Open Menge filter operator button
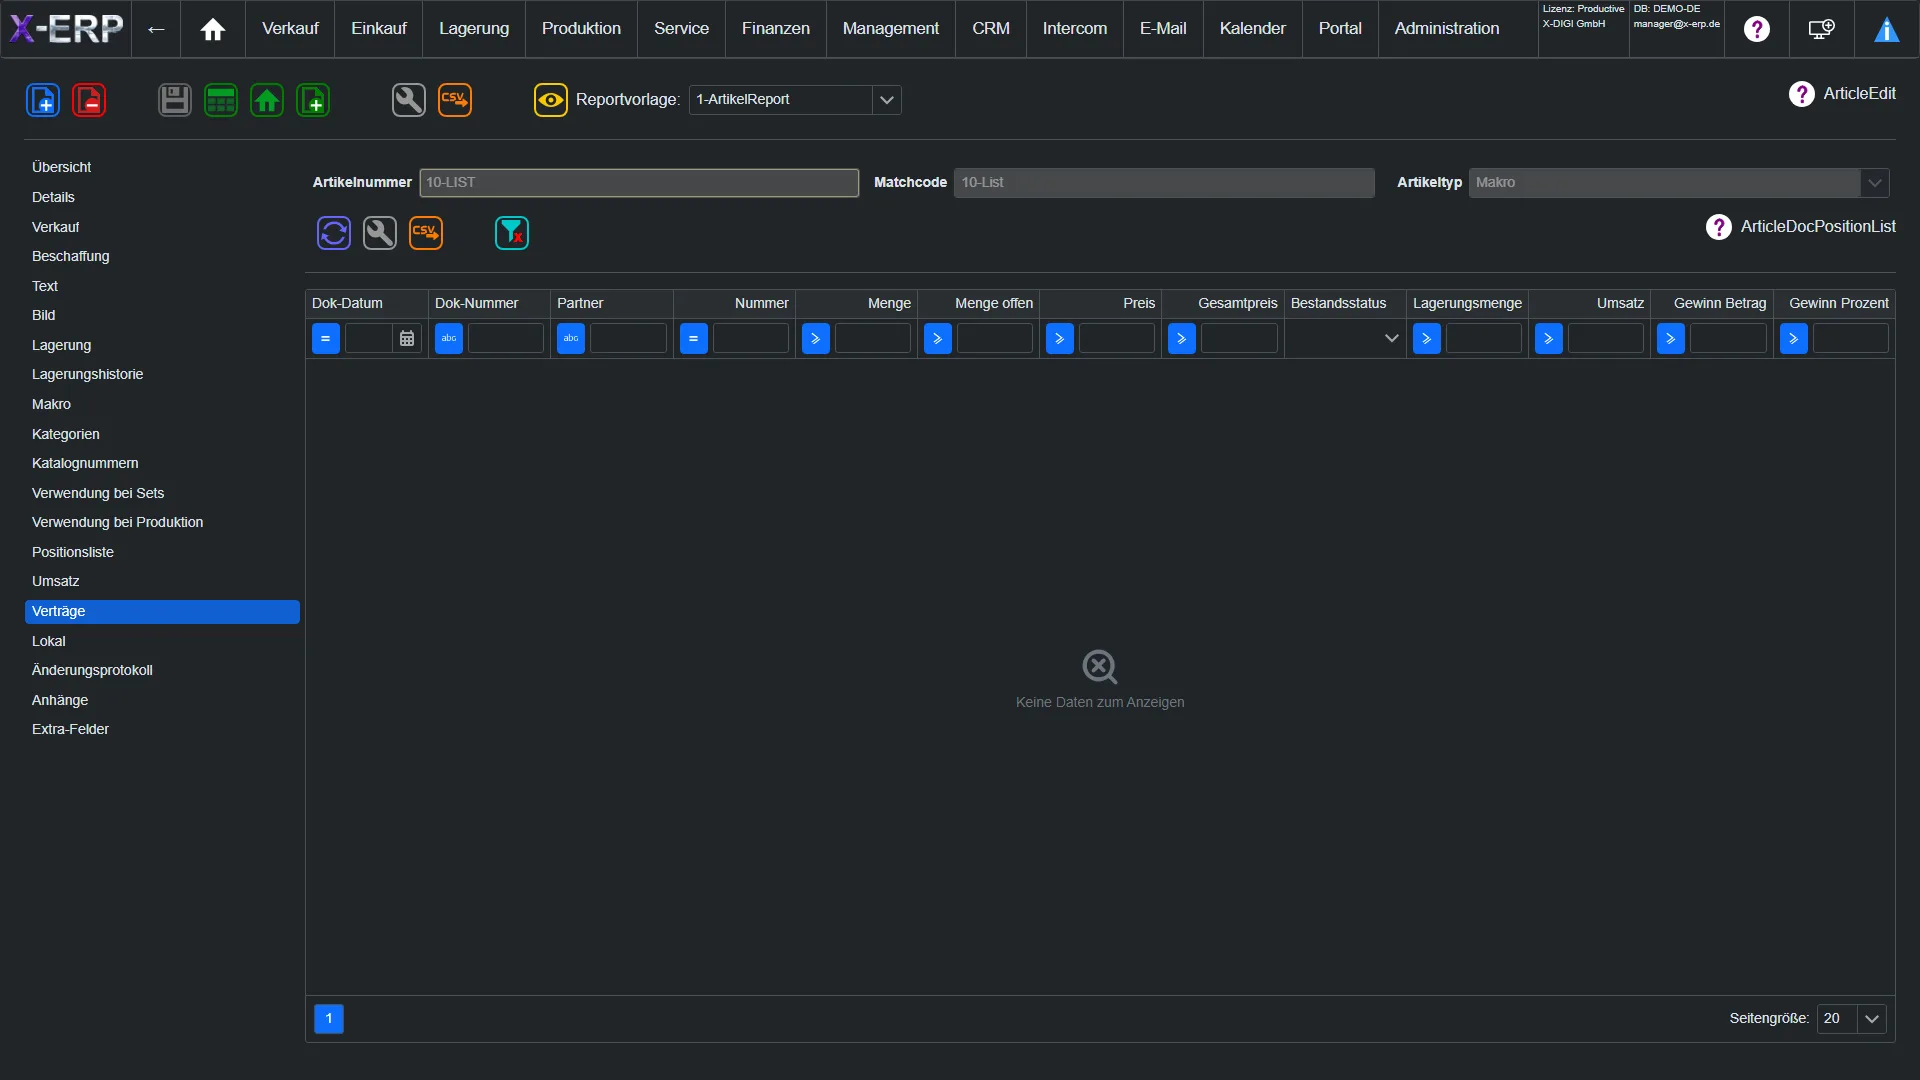 [x=816, y=339]
